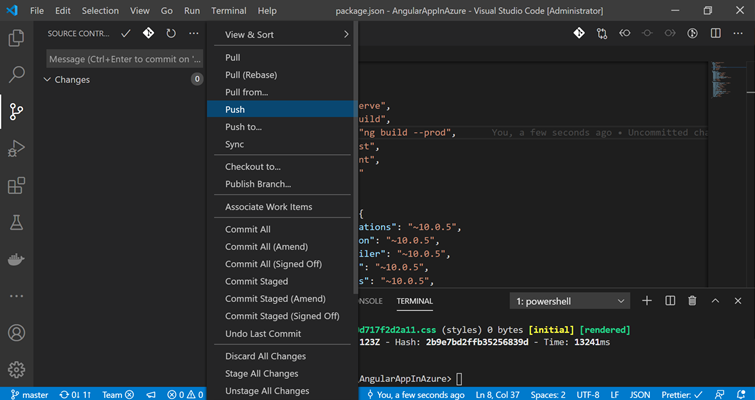Choose Discard All Changes entry
The height and width of the screenshot is (400, 755).
[x=282, y=356]
